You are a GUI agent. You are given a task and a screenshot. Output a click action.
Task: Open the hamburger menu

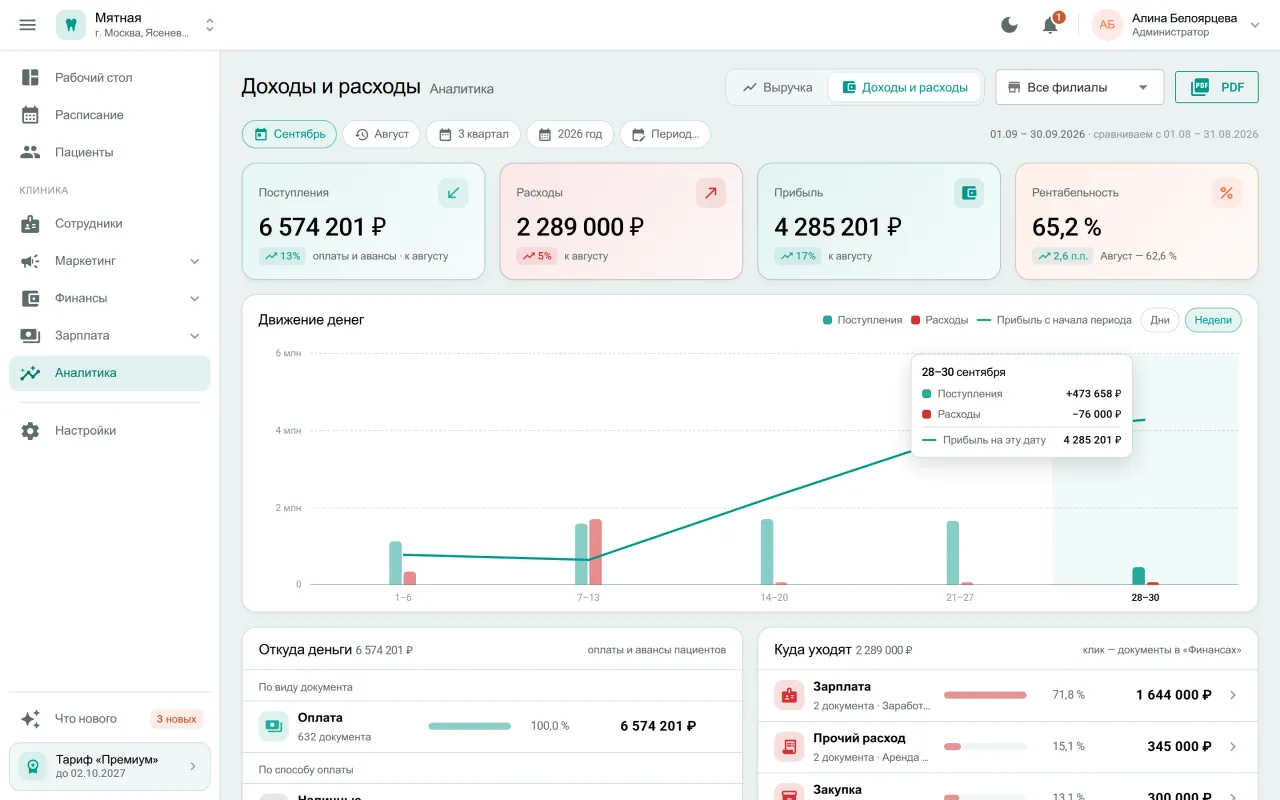coord(28,25)
